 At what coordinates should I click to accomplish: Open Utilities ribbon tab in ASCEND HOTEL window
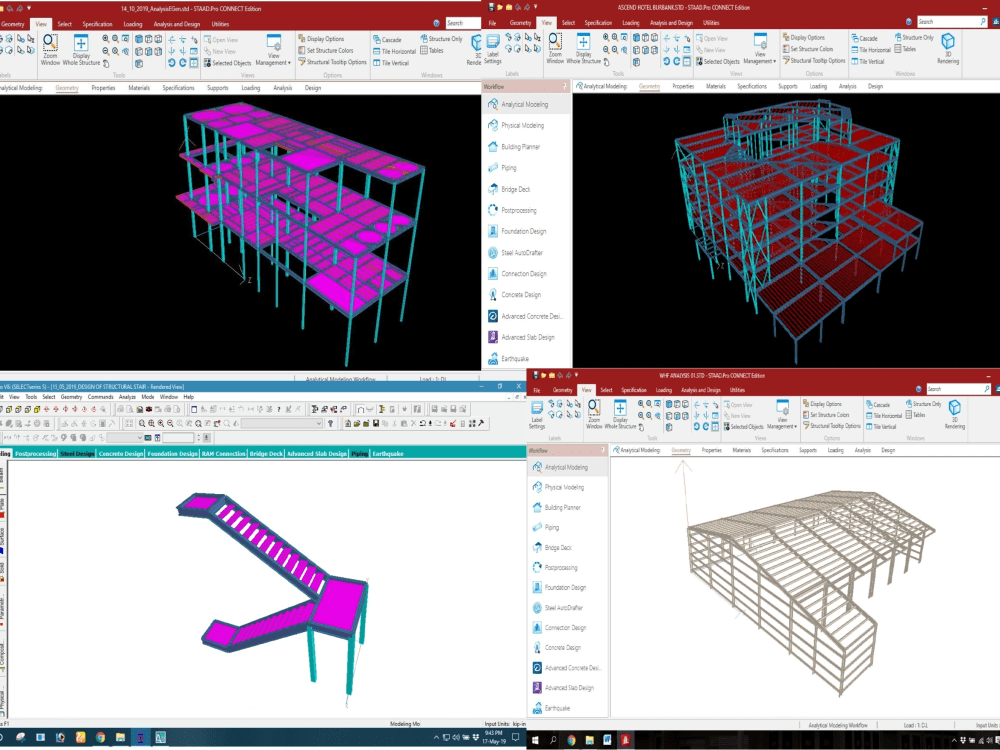tap(711, 23)
